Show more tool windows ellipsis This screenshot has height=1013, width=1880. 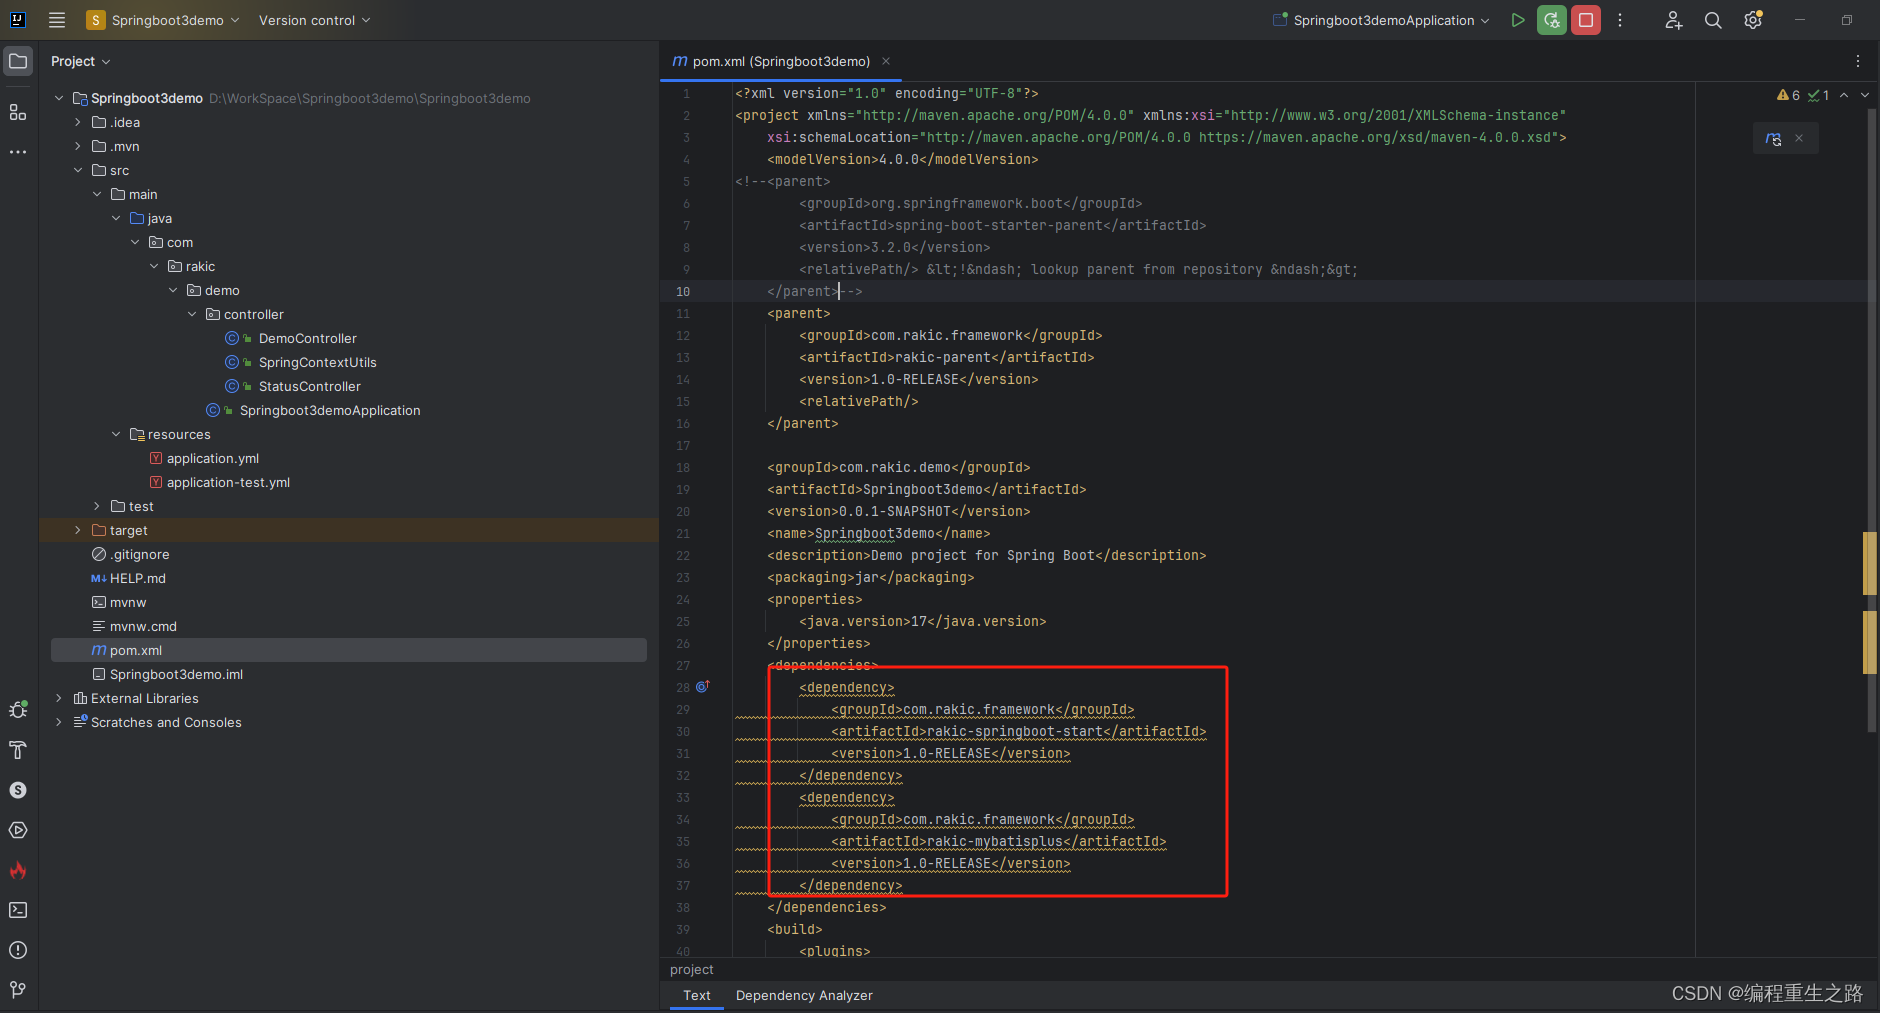(18, 152)
